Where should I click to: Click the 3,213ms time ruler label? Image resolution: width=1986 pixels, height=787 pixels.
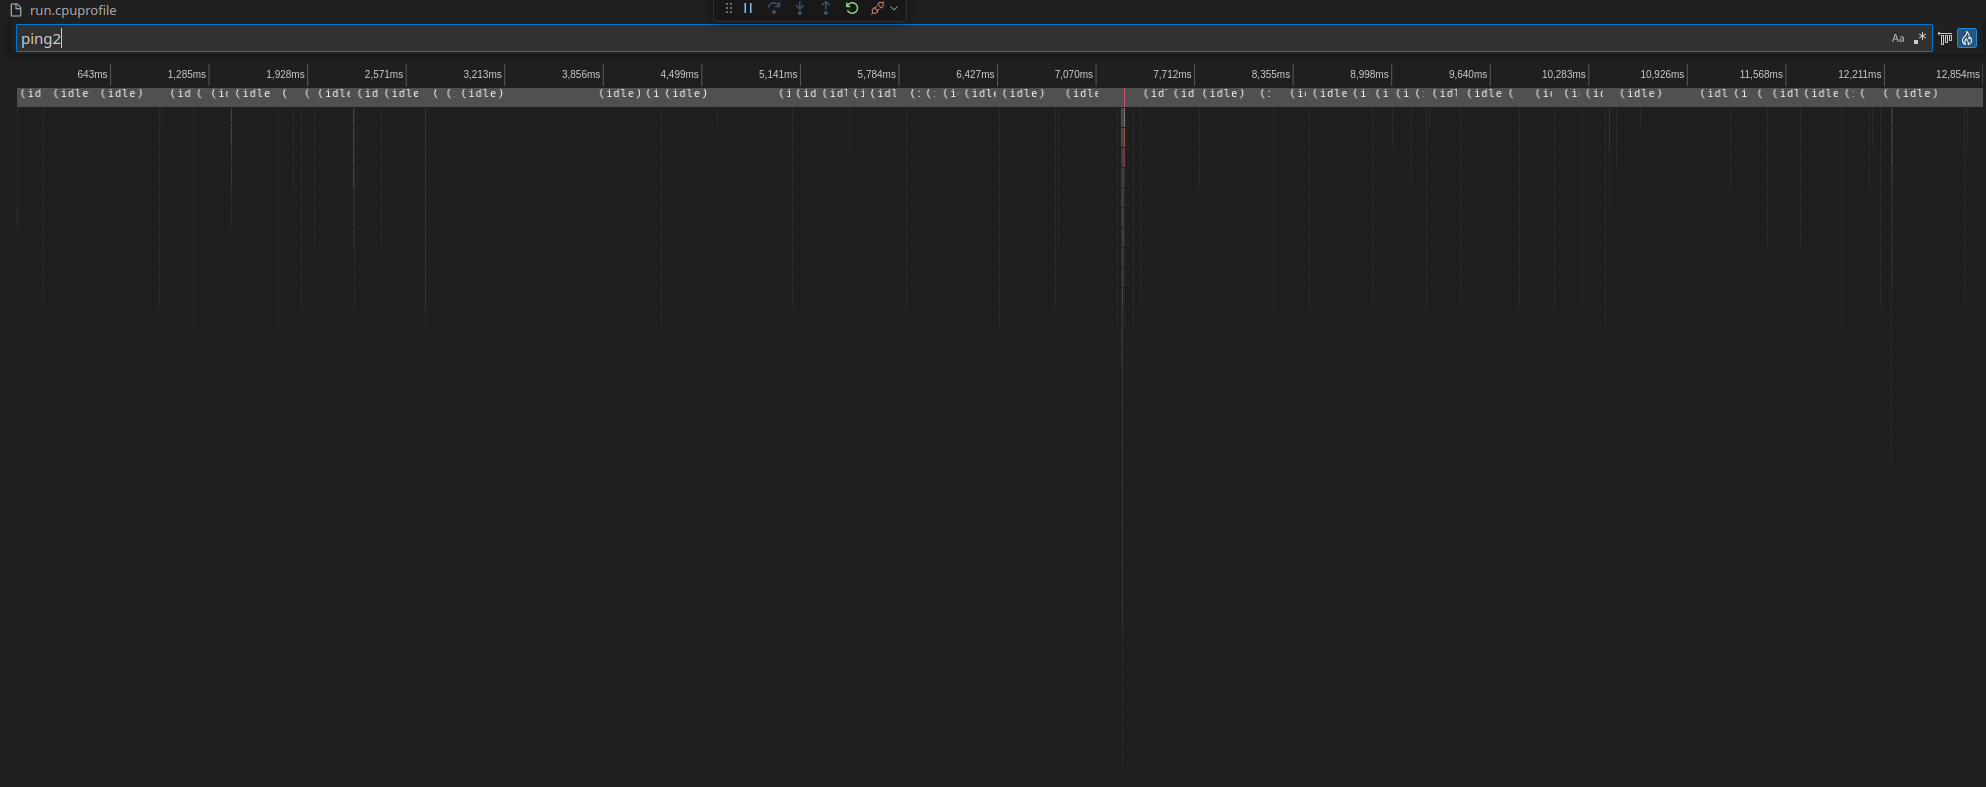(x=482, y=75)
